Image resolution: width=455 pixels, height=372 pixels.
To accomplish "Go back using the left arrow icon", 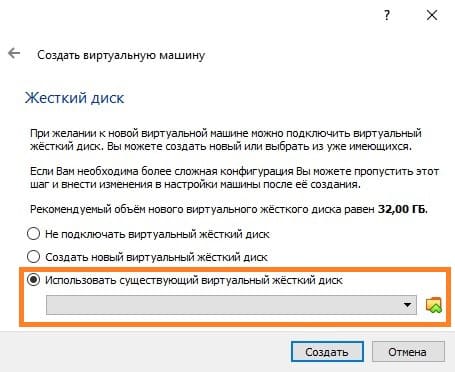I will [14, 53].
